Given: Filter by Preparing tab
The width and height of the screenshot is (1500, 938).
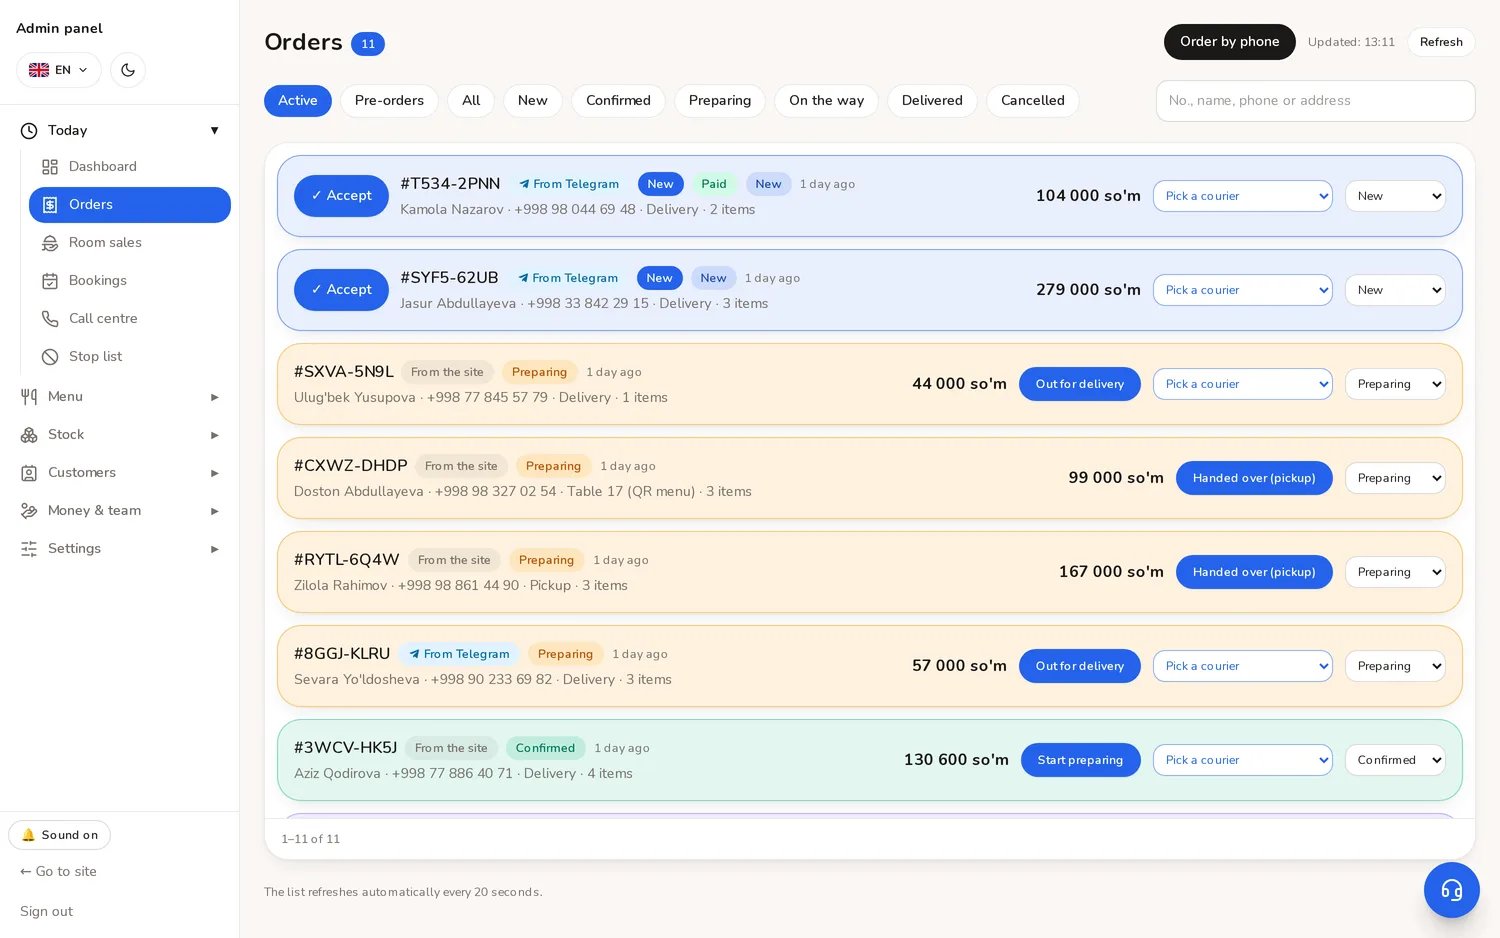Looking at the screenshot, I should click(720, 101).
